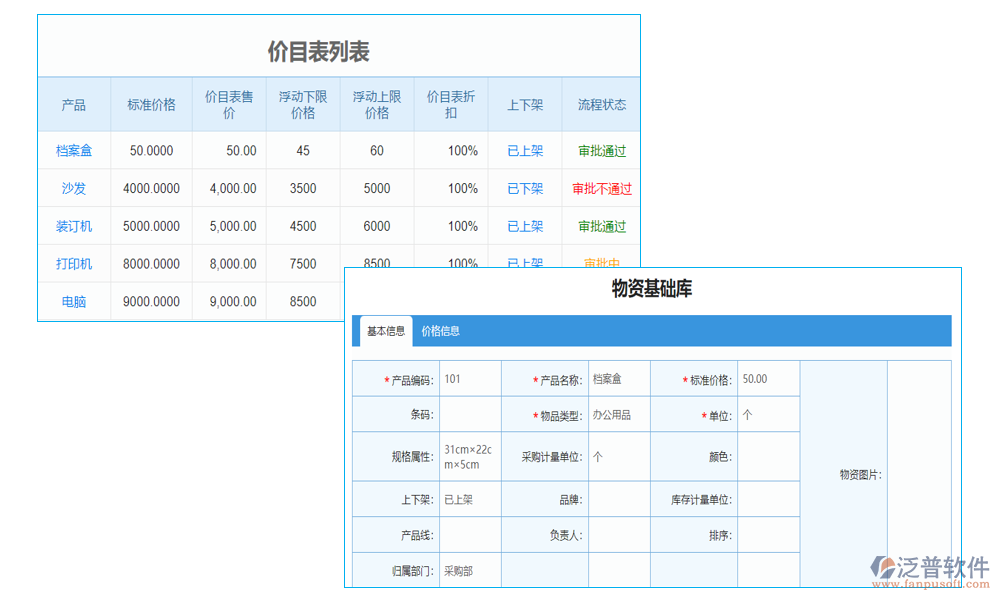Click the 产品编码 input showing 101

tap(470, 378)
